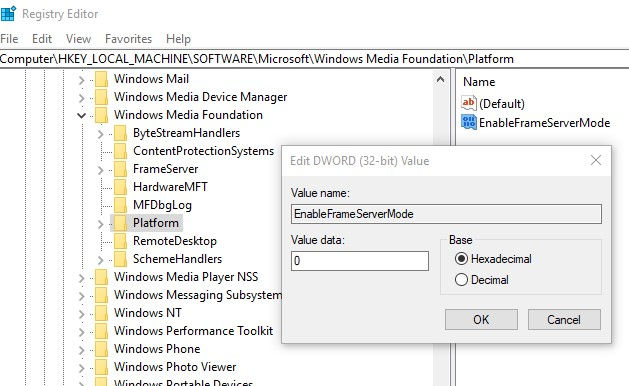The image size is (629, 386).
Task: Open the Favorites menu
Action: point(128,39)
